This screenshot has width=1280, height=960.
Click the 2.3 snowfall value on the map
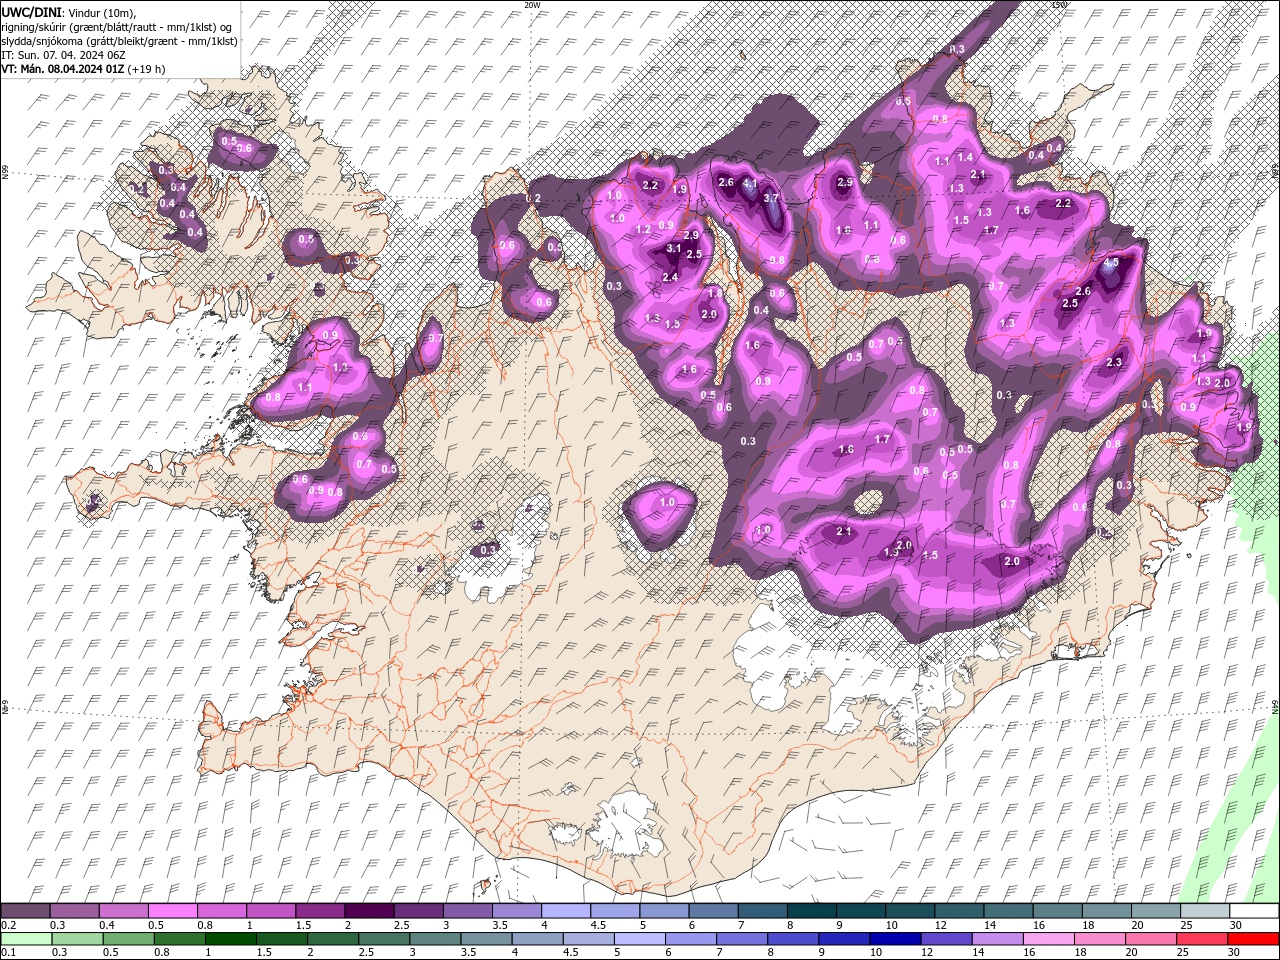coord(1114,362)
